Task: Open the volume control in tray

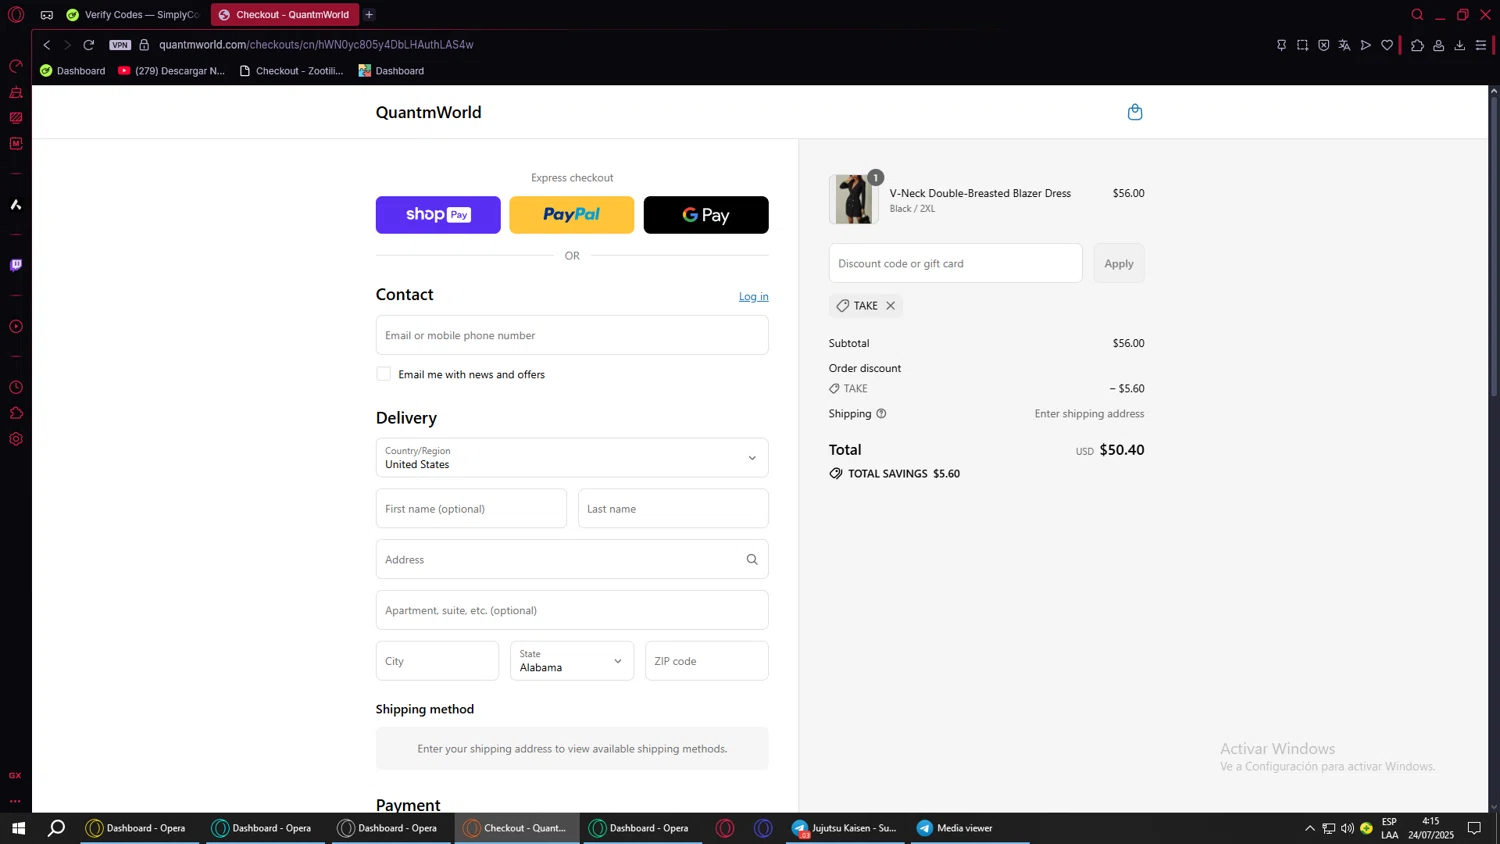Action: pyautogui.click(x=1347, y=828)
